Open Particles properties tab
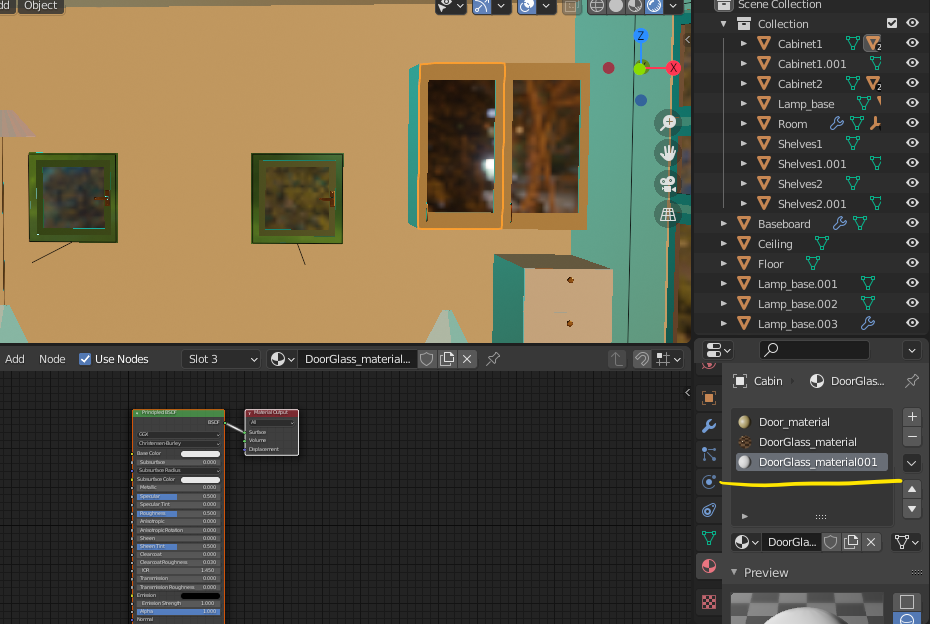 click(709, 454)
